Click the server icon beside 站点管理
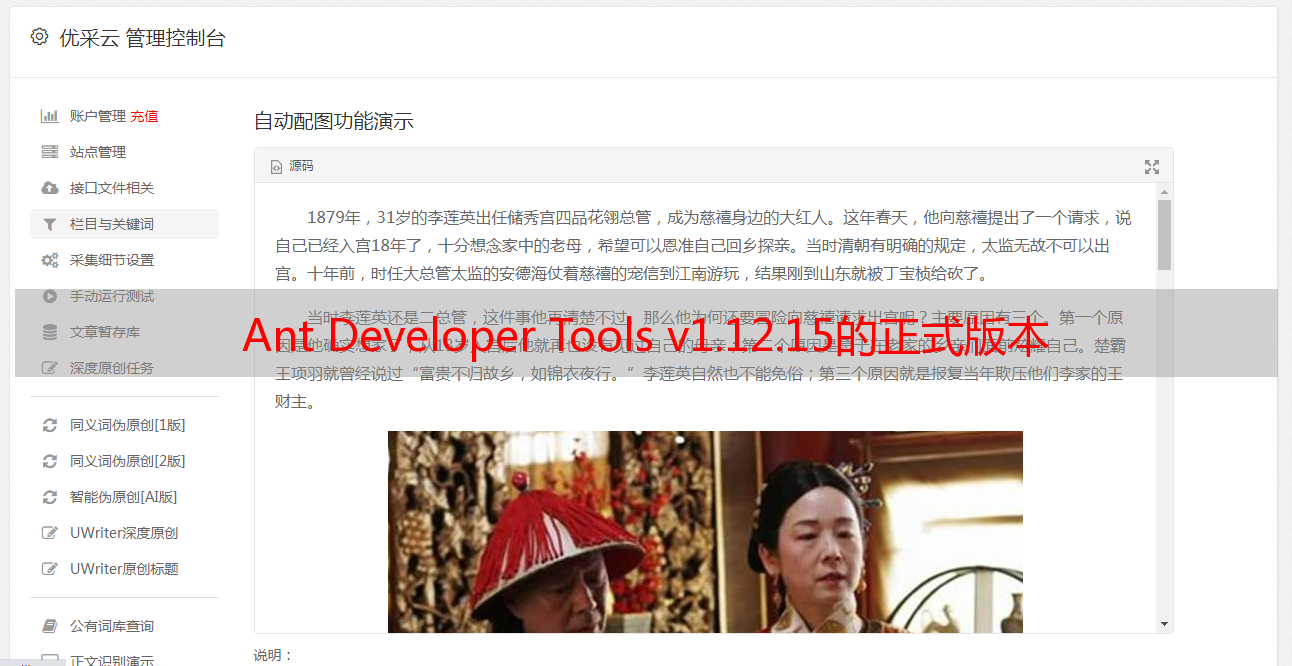1292x666 pixels. (x=49, y=152)
